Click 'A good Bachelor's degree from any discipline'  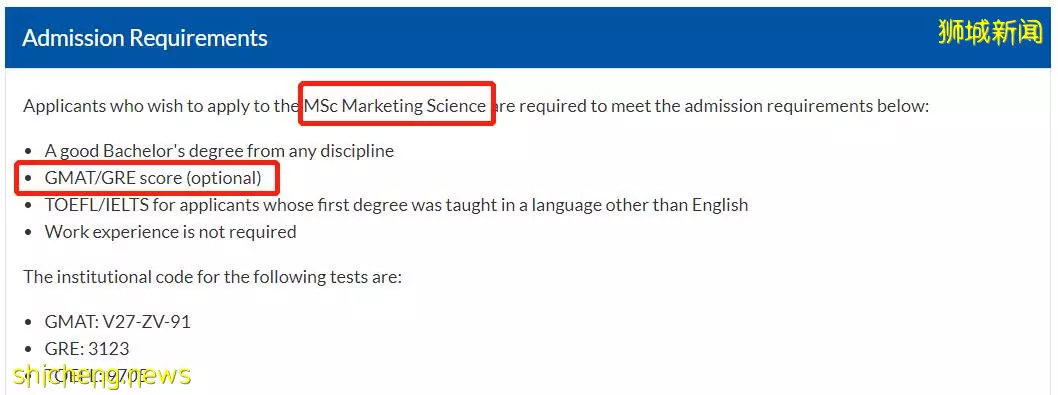pyautogui.click(x=219, y=151)
